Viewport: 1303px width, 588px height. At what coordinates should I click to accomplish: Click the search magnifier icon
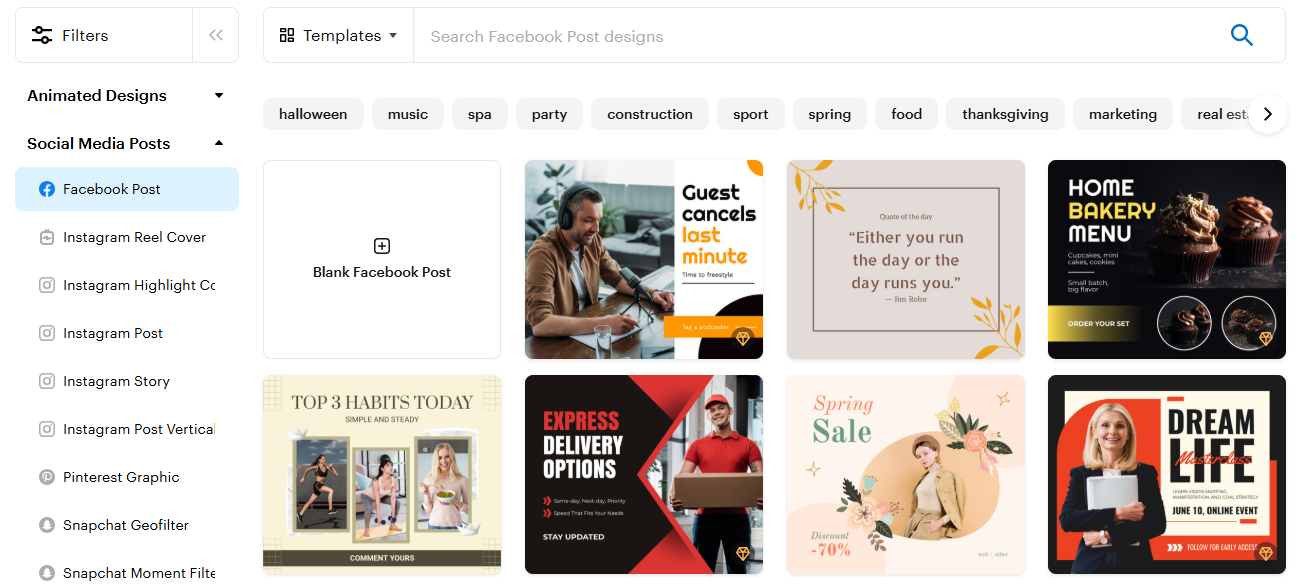click(x=1241, y=36)
